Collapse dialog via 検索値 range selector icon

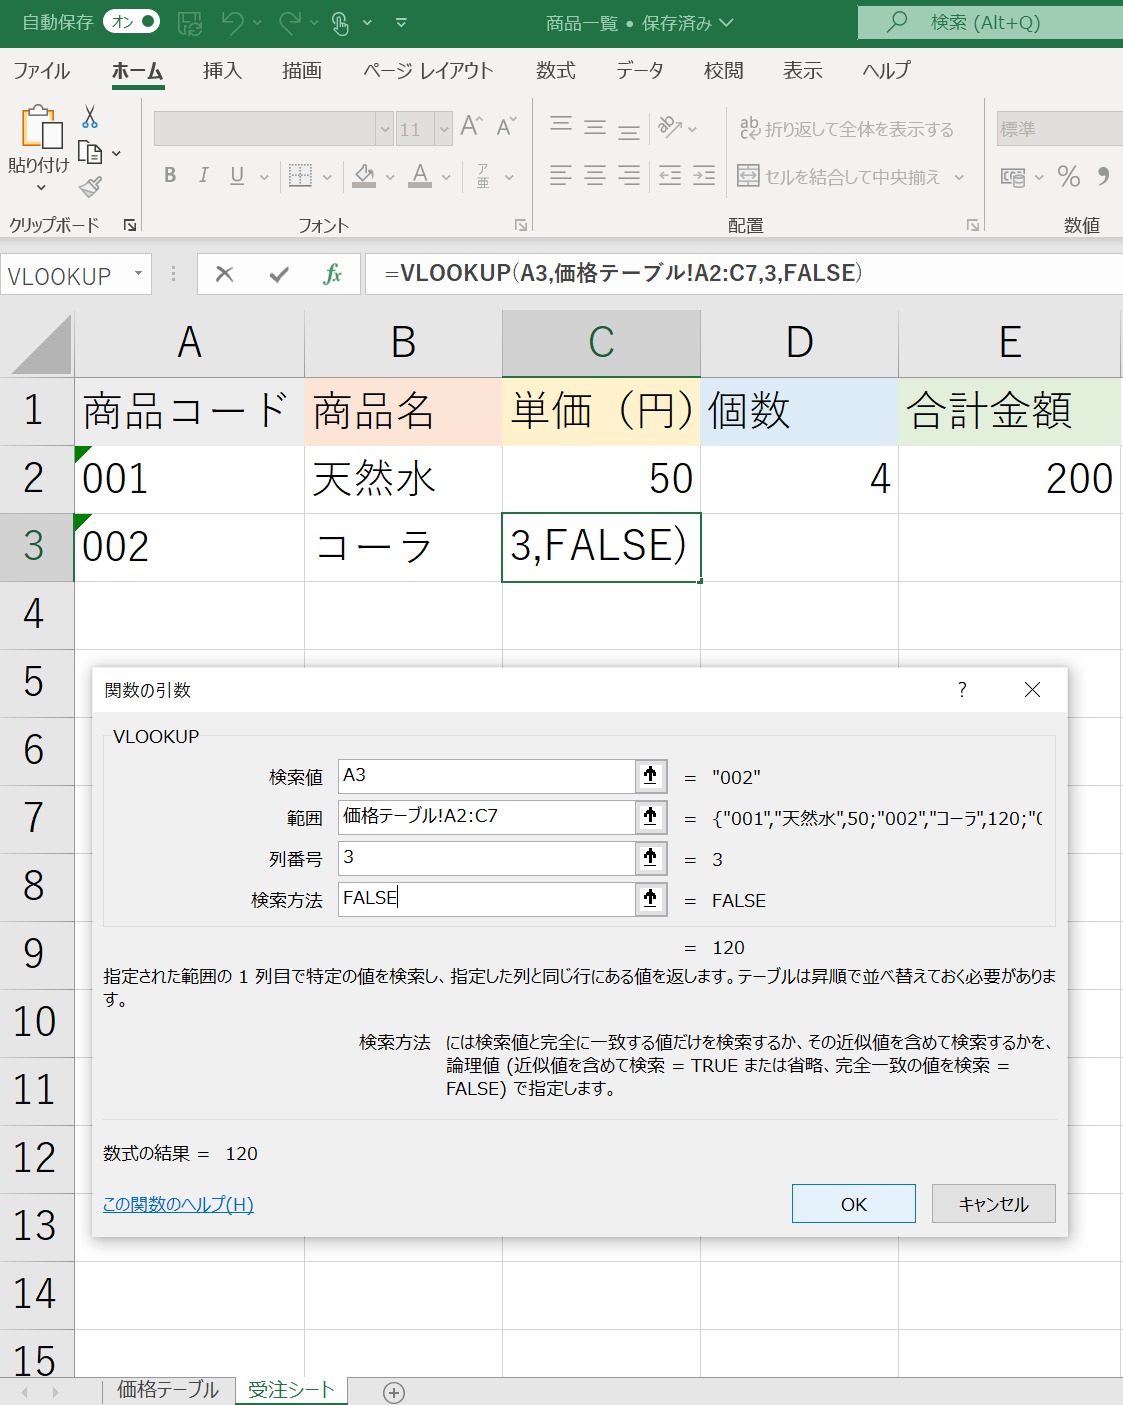pyautogui.click(x=650, y=776)
